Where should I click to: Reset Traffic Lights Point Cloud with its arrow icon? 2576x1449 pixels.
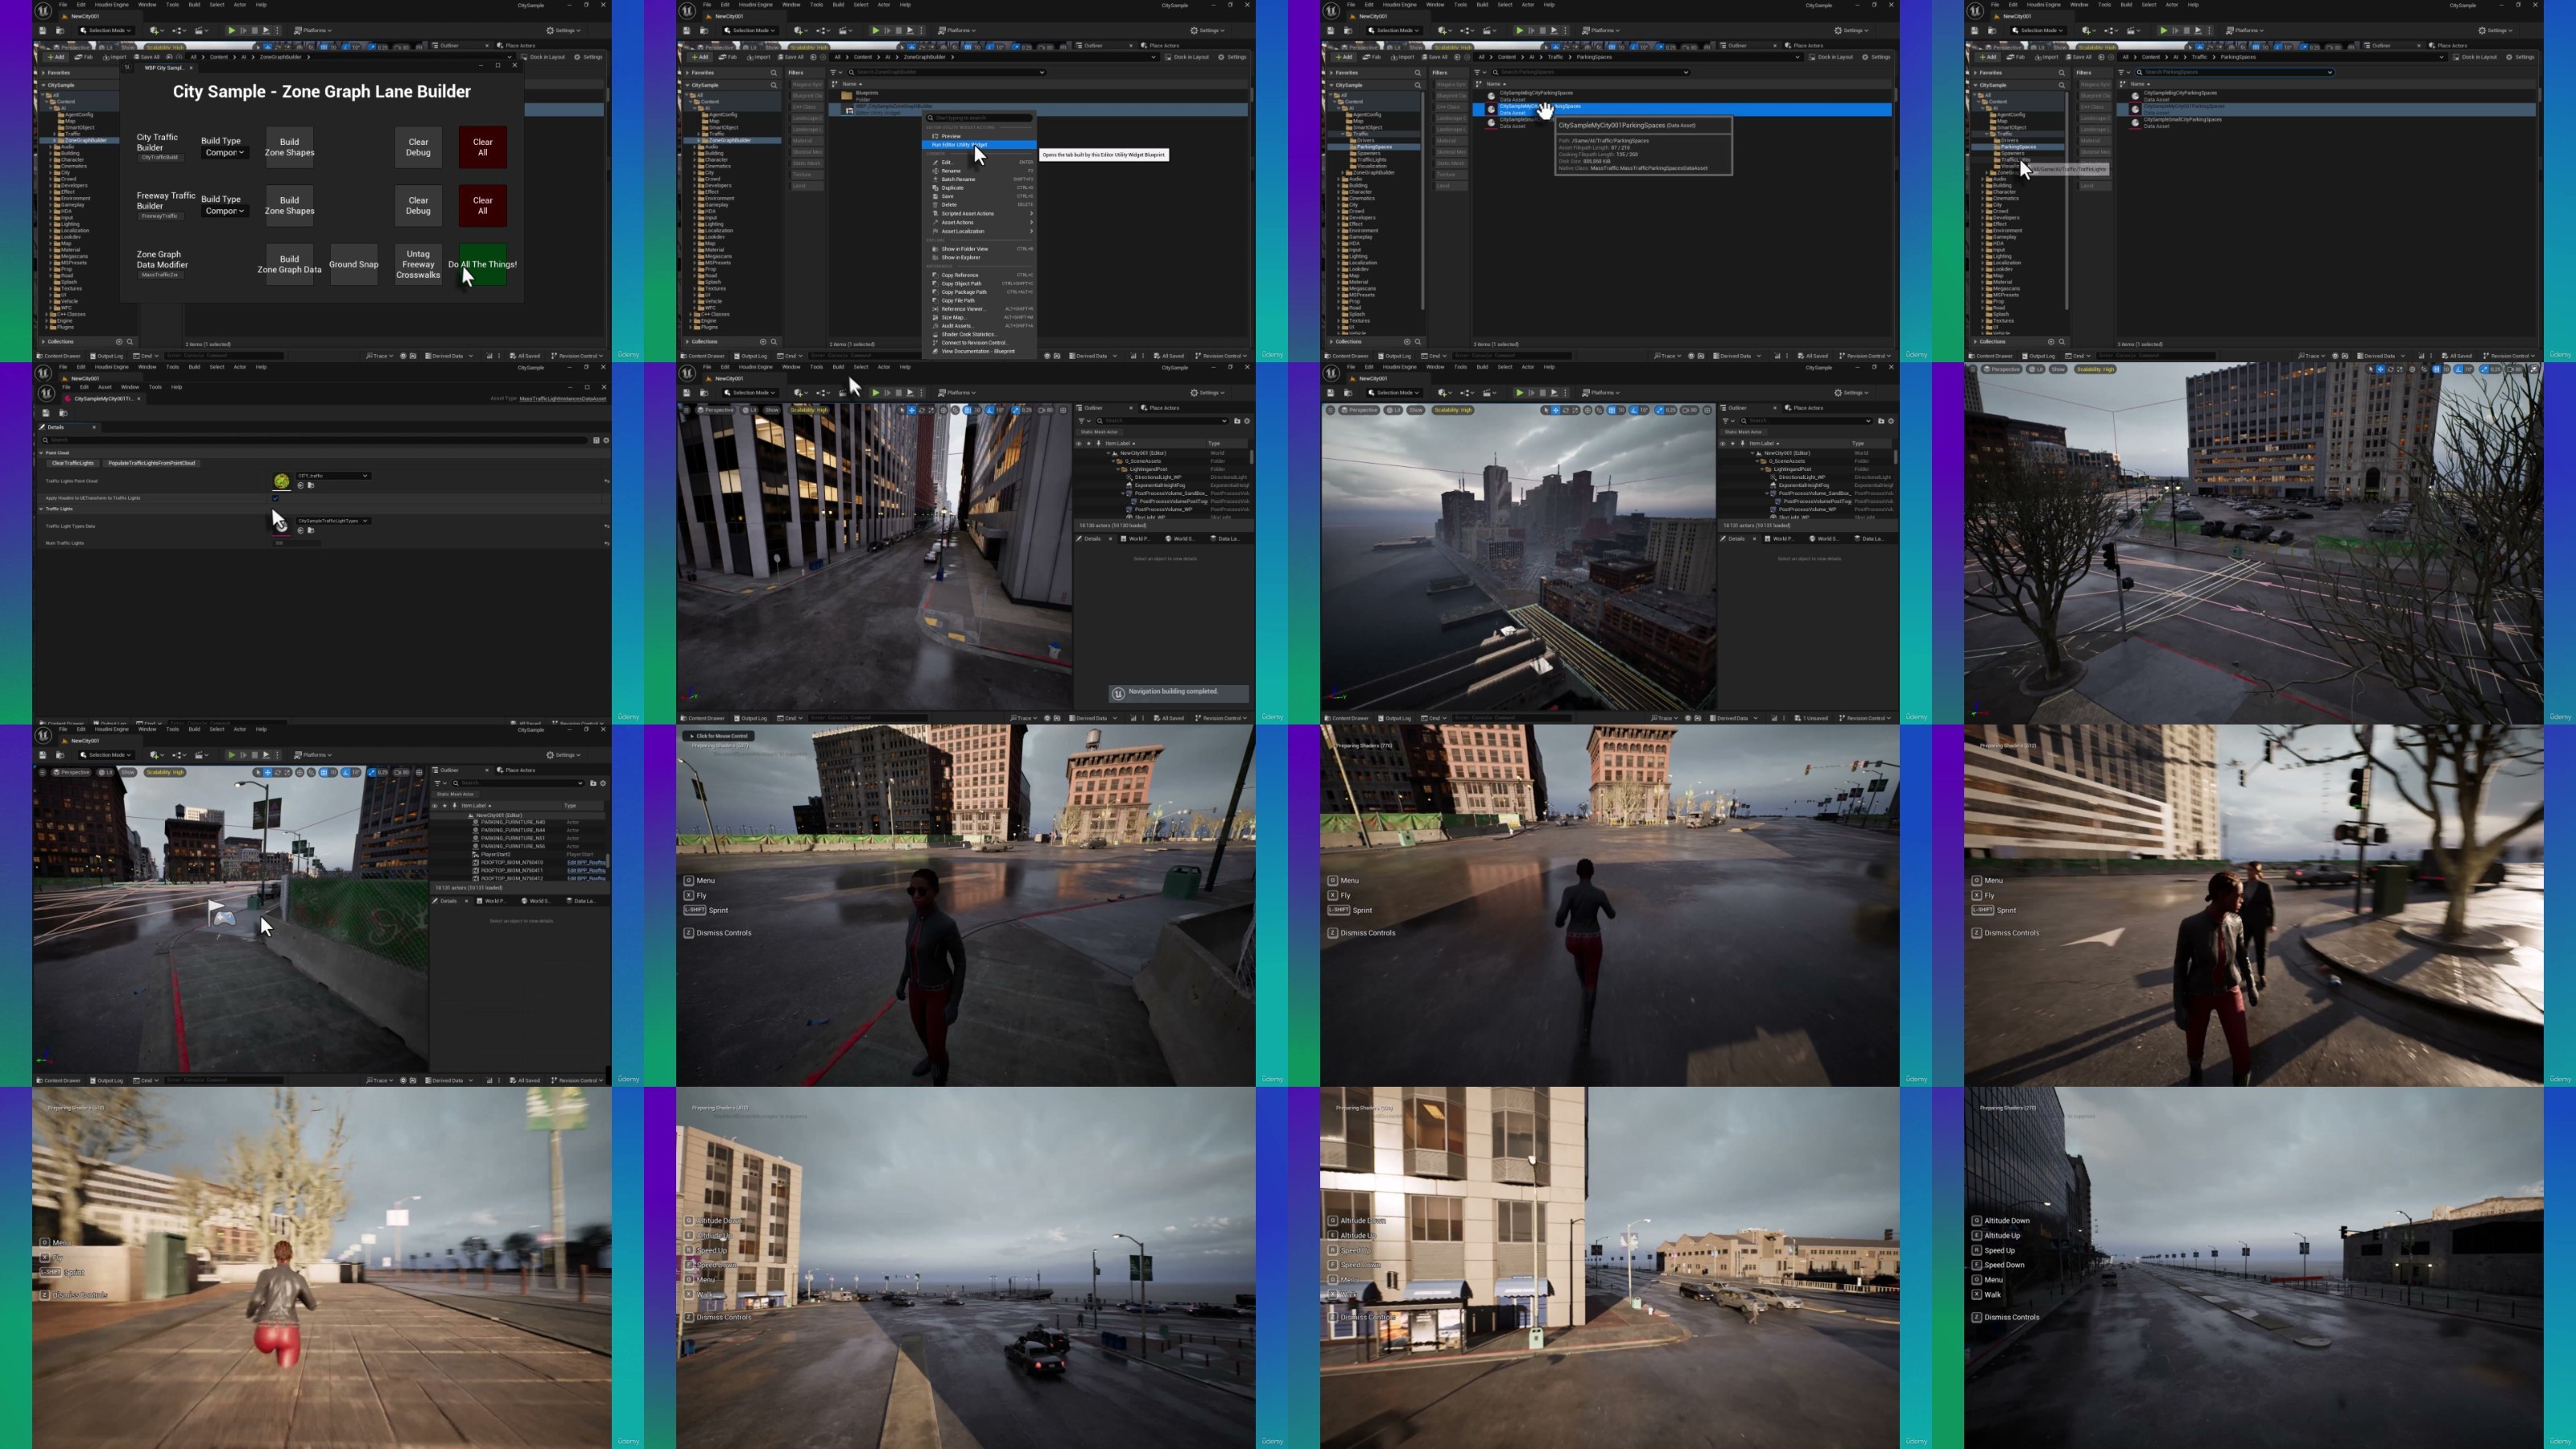point(606,481)
